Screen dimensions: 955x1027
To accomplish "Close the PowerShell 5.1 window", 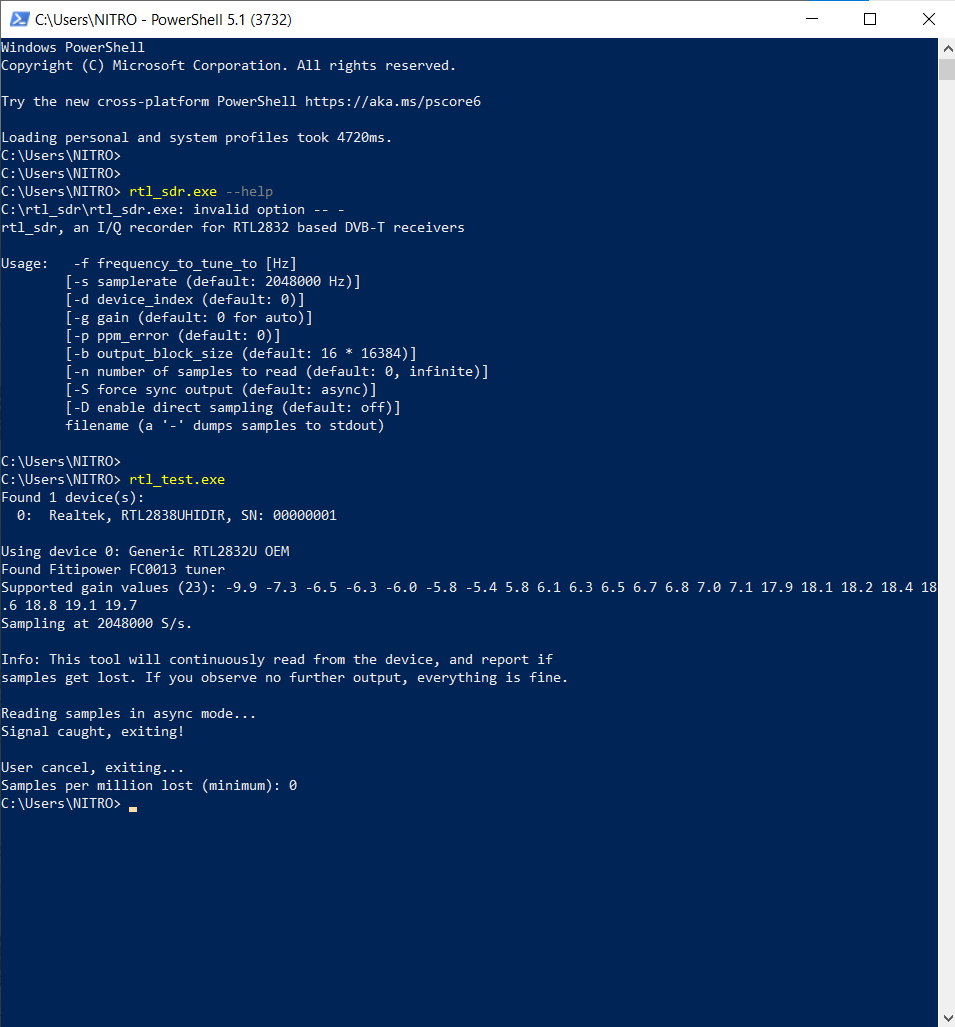I will coord(928,19).
